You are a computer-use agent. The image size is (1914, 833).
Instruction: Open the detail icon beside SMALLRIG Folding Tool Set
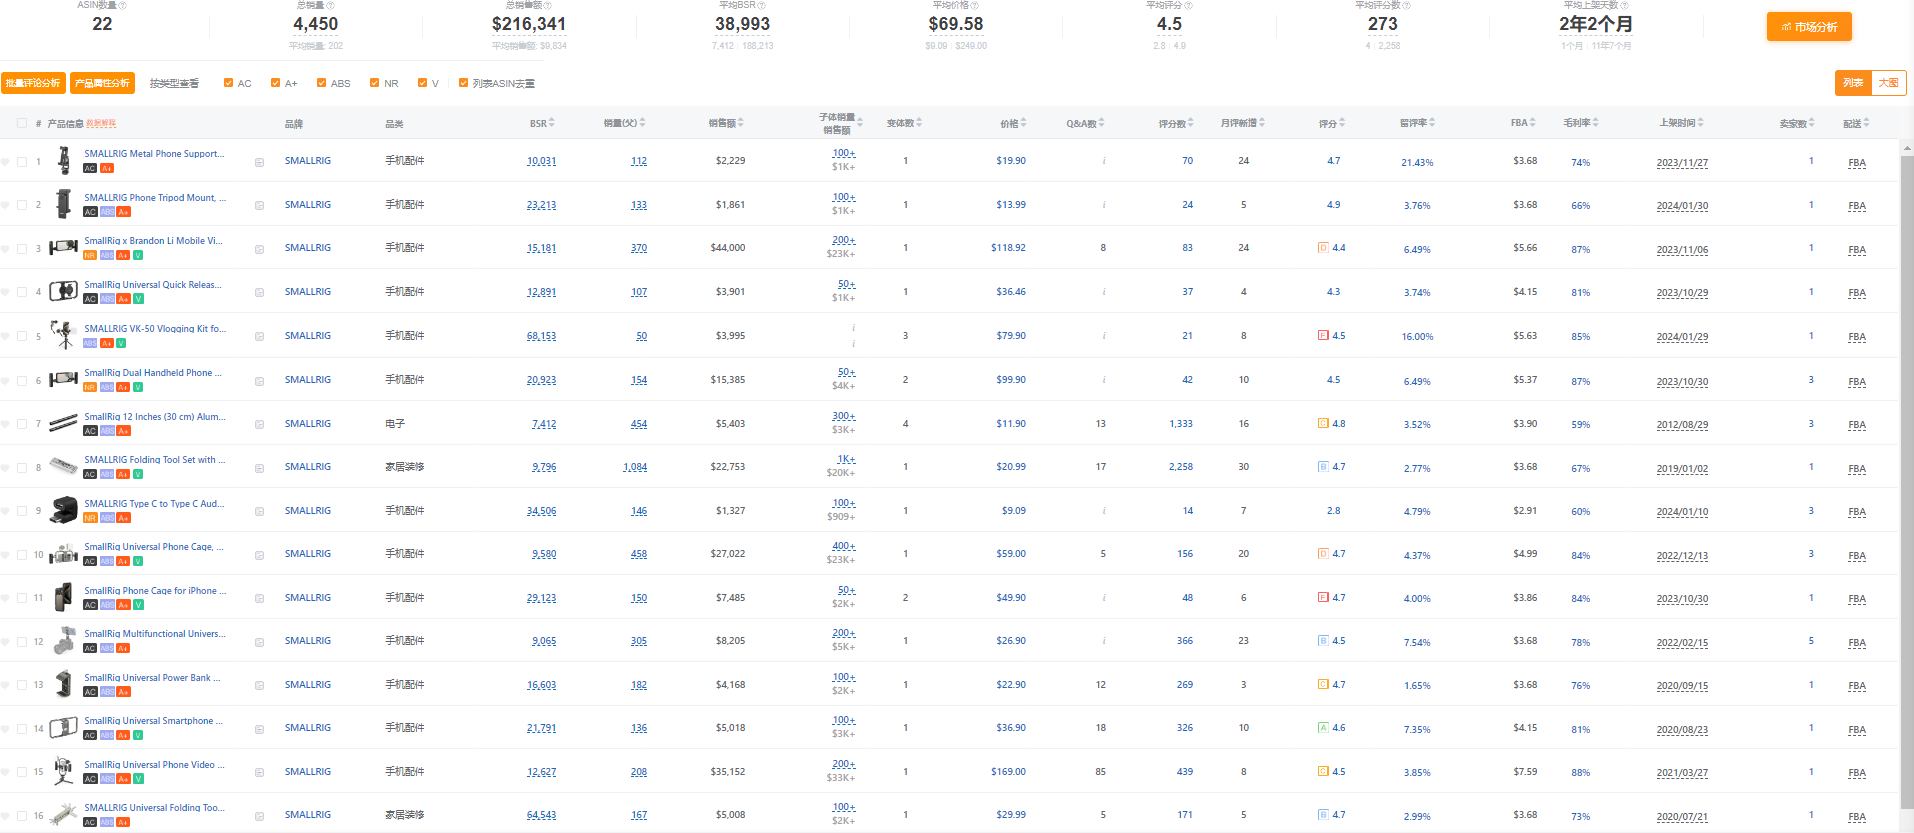[x=259, y=468]
